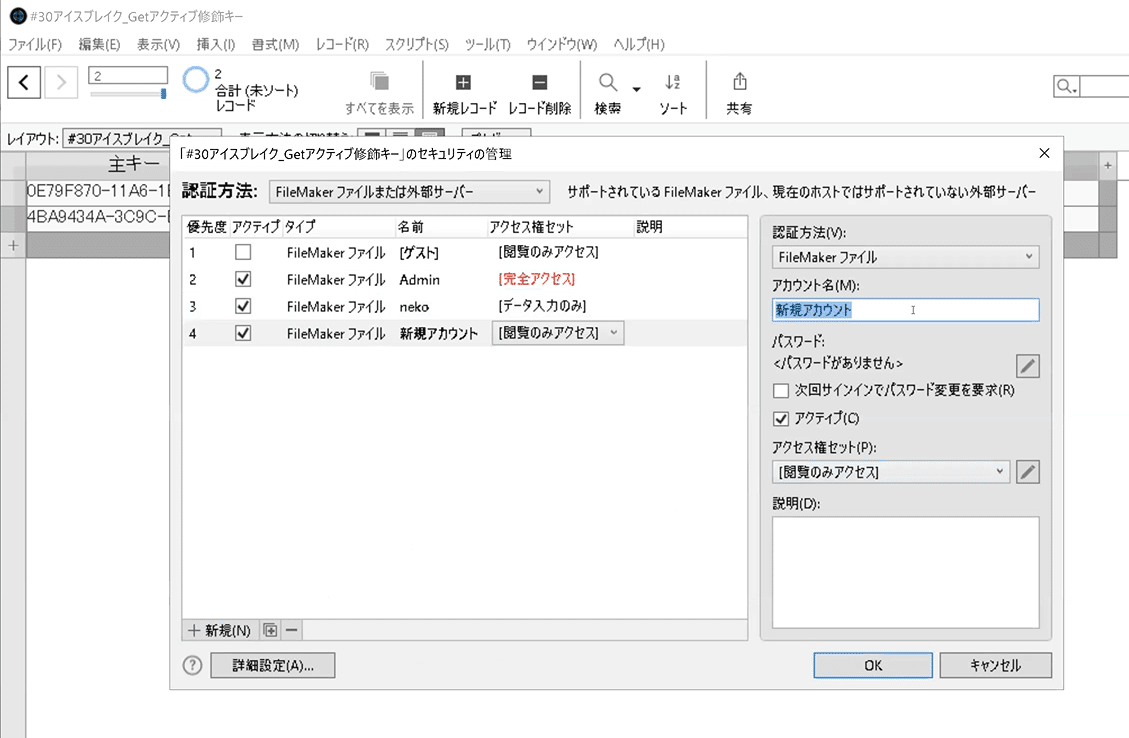The image size is (1129, 738).
Task: Open top 認証方法 dropdown
Action: click(x=409, y=192)
